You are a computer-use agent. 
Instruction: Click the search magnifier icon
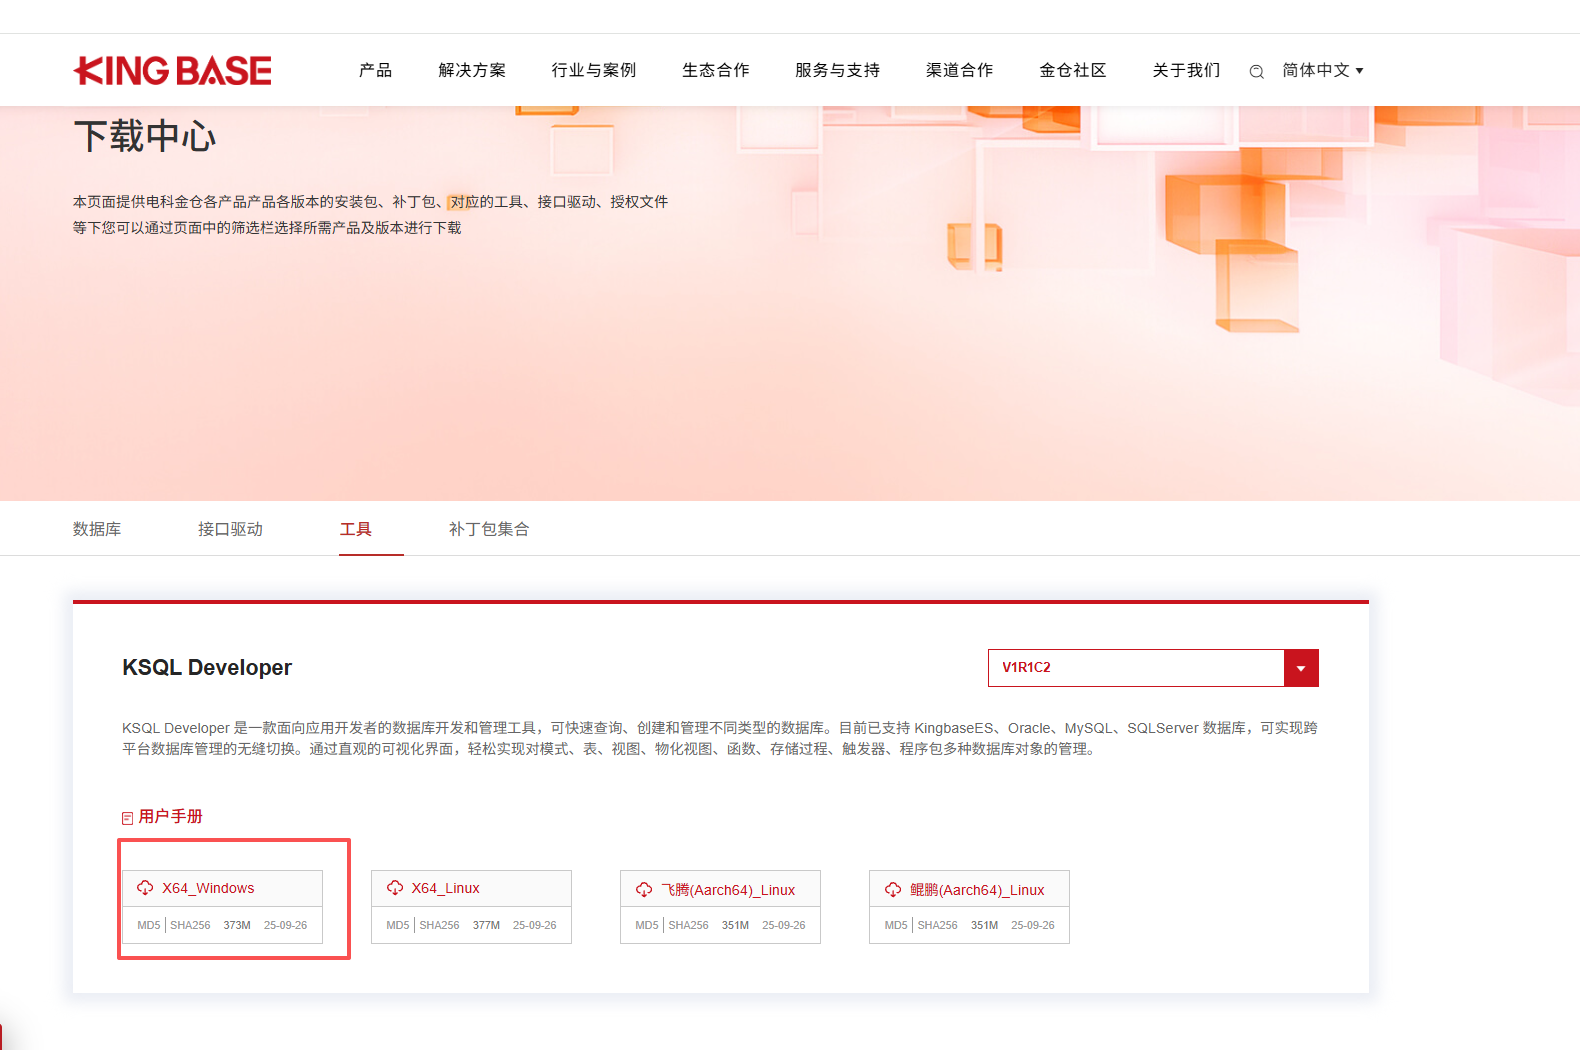point(1256,71)
